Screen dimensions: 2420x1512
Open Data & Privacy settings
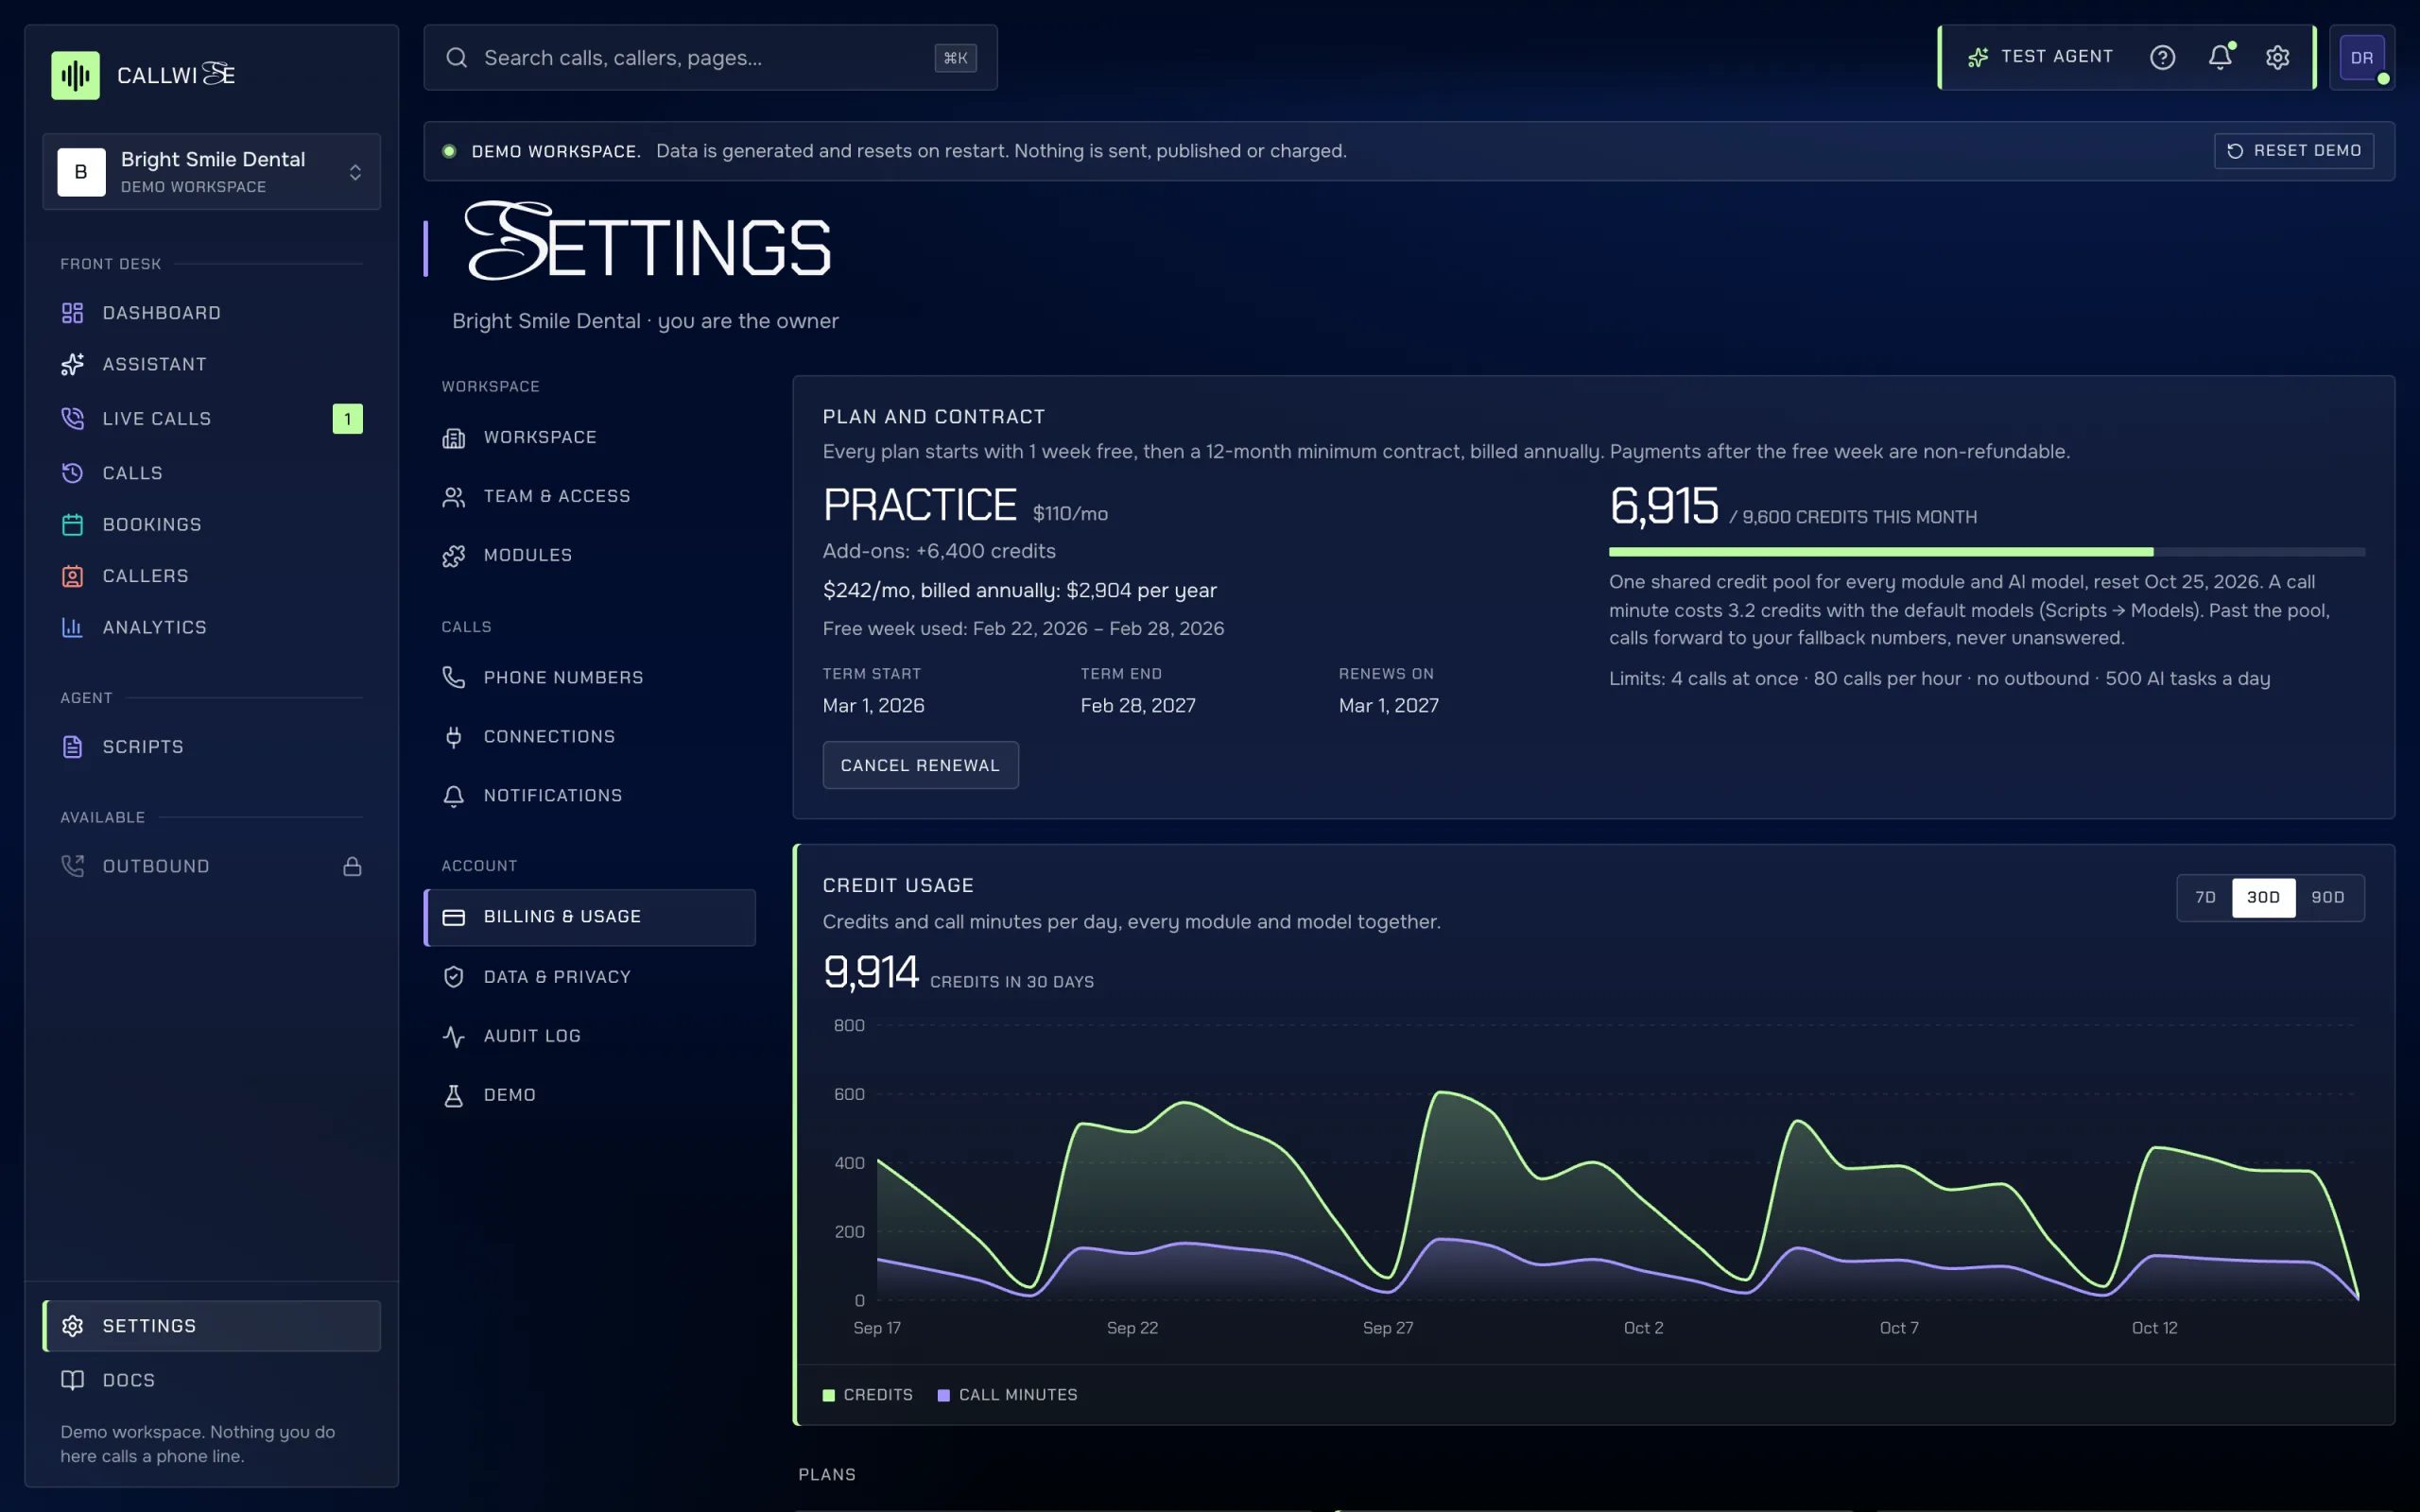(x=590, y=977)
